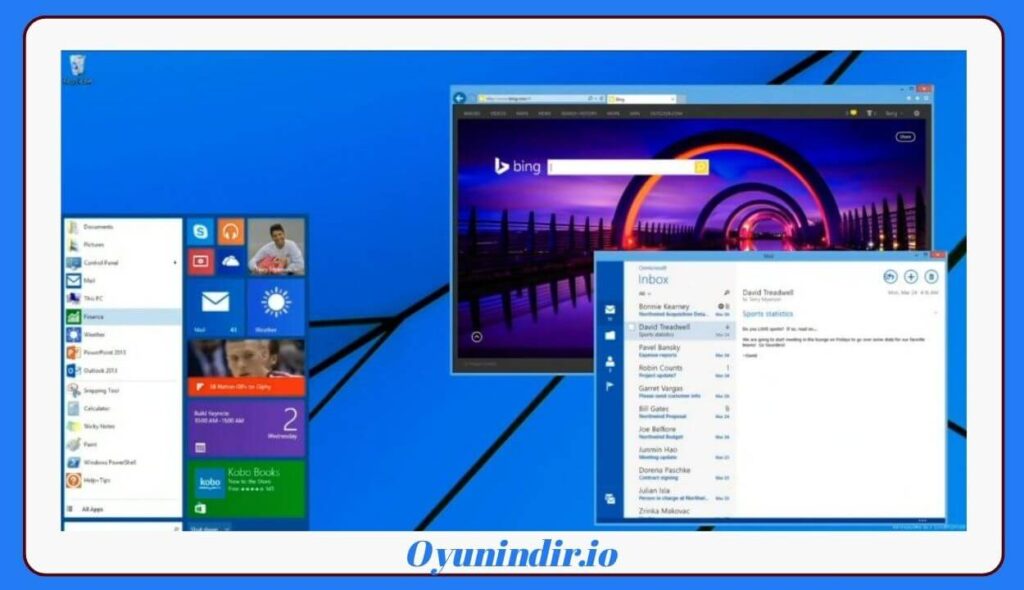Click the search magnifier in Mail Inbox

coord(726,293)
